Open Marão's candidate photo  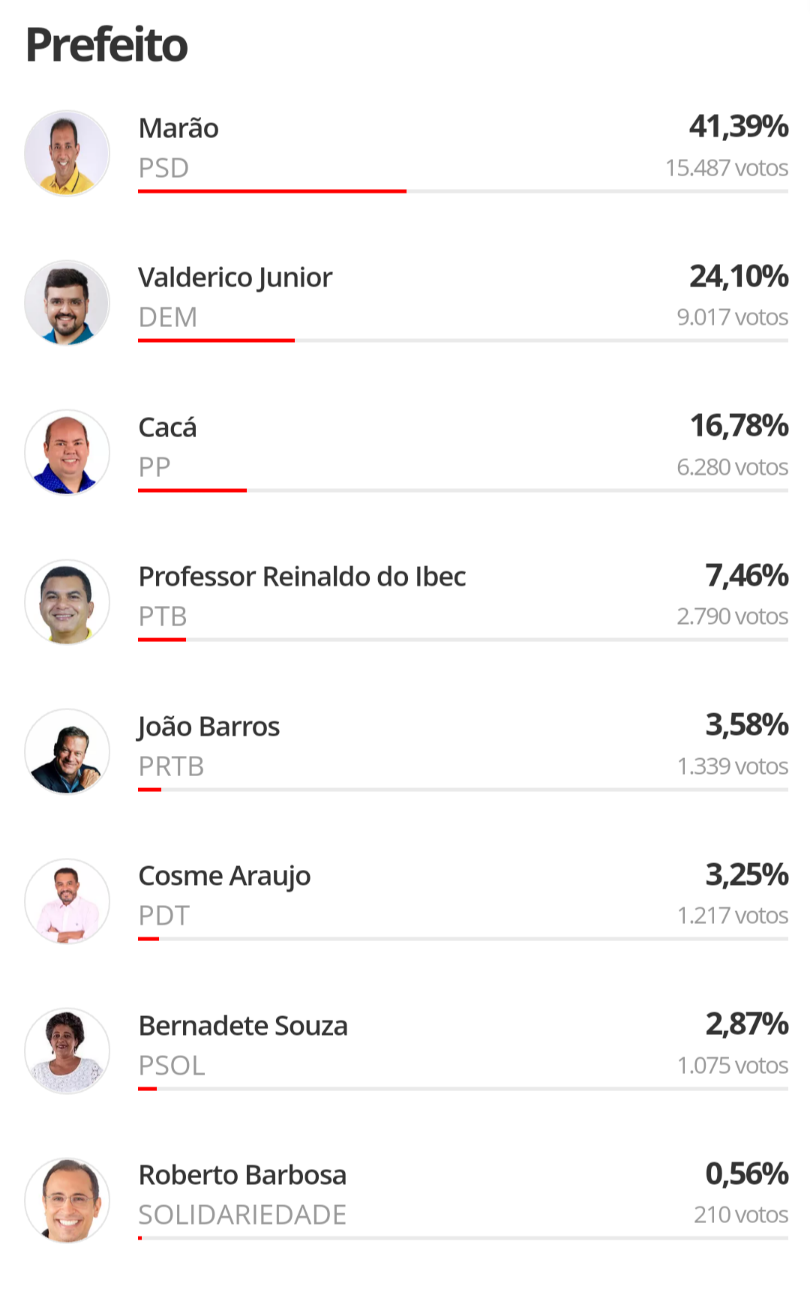(67, 153)
